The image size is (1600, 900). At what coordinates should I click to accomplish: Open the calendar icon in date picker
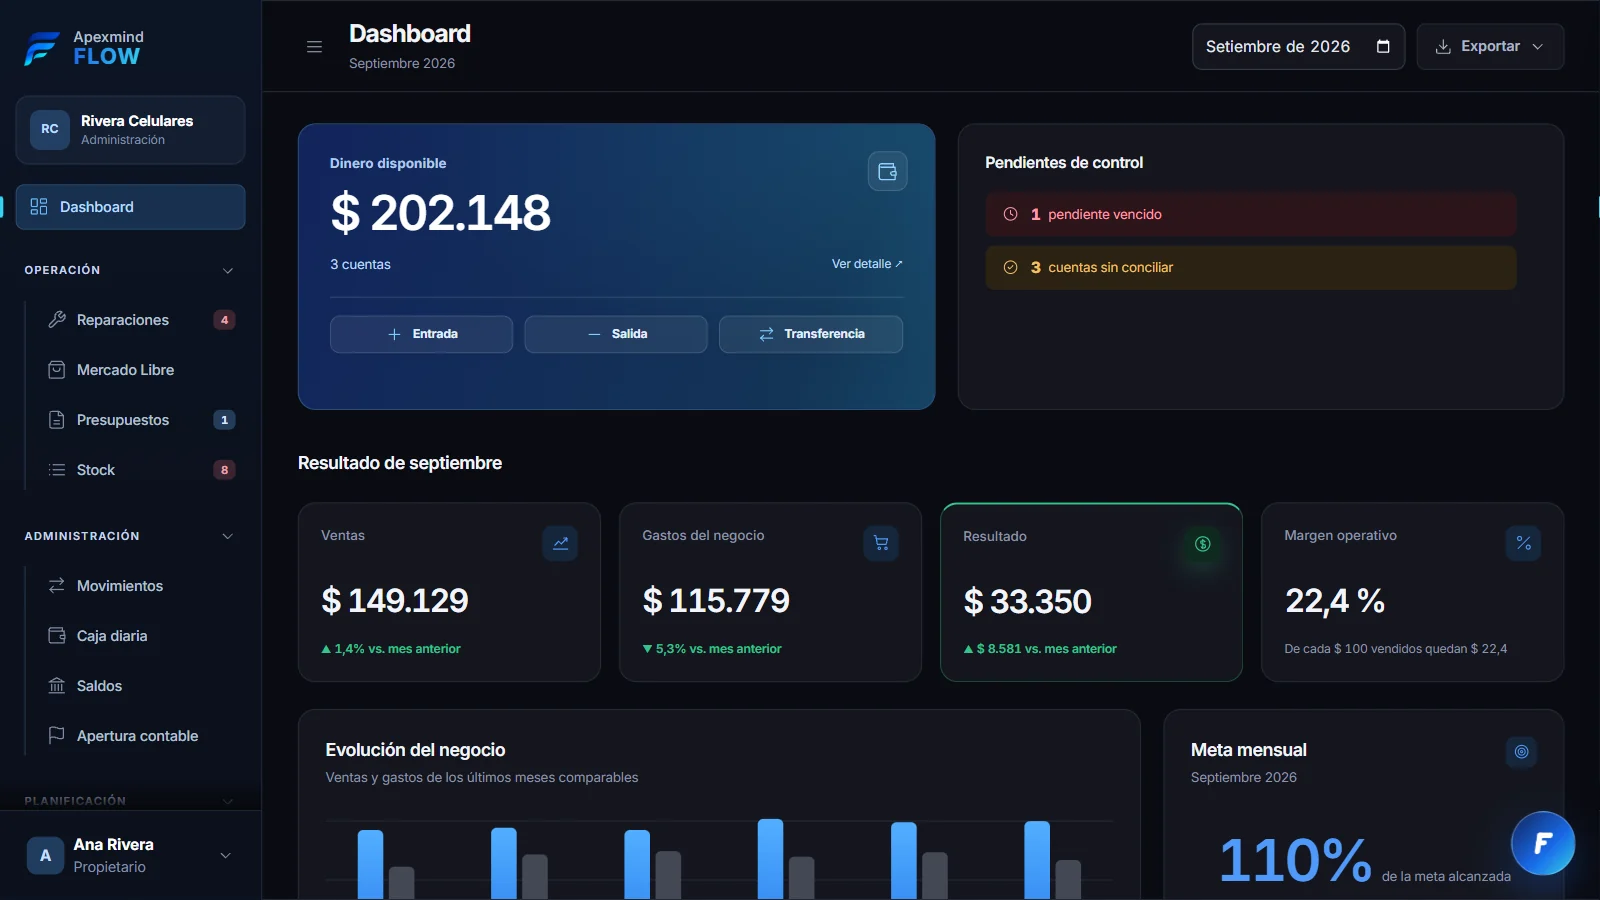(1383, 47)
